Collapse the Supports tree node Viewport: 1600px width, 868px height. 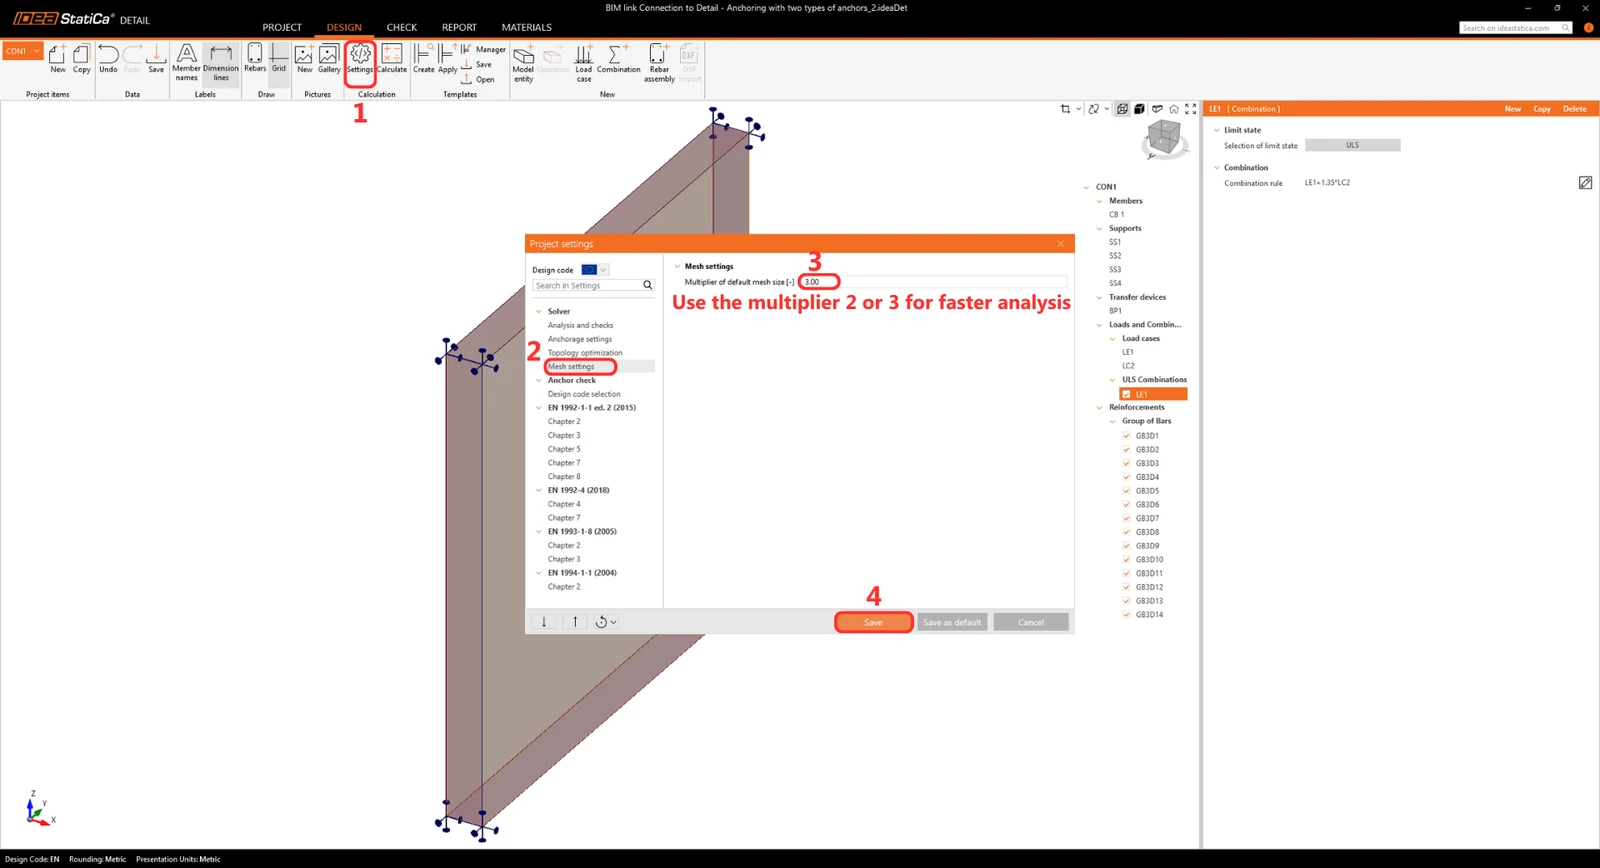tap(1100, 228)
